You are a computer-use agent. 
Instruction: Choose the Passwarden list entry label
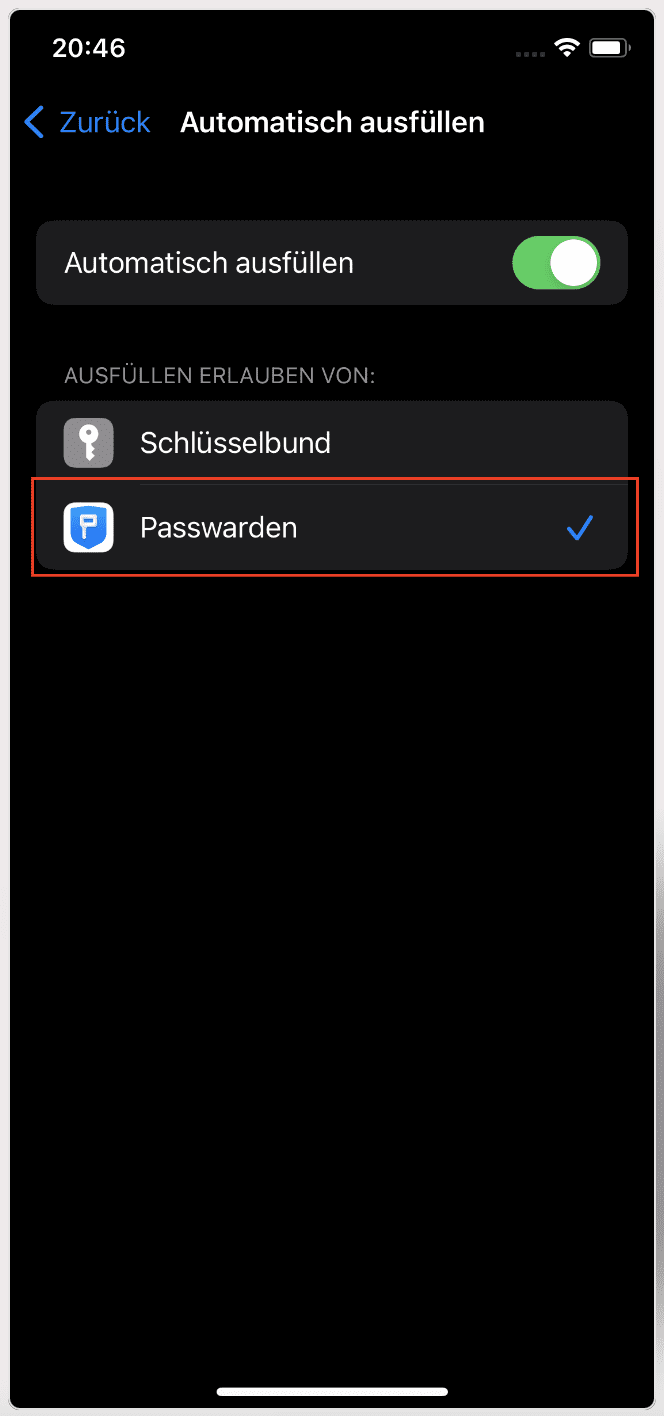pos(218,527)
